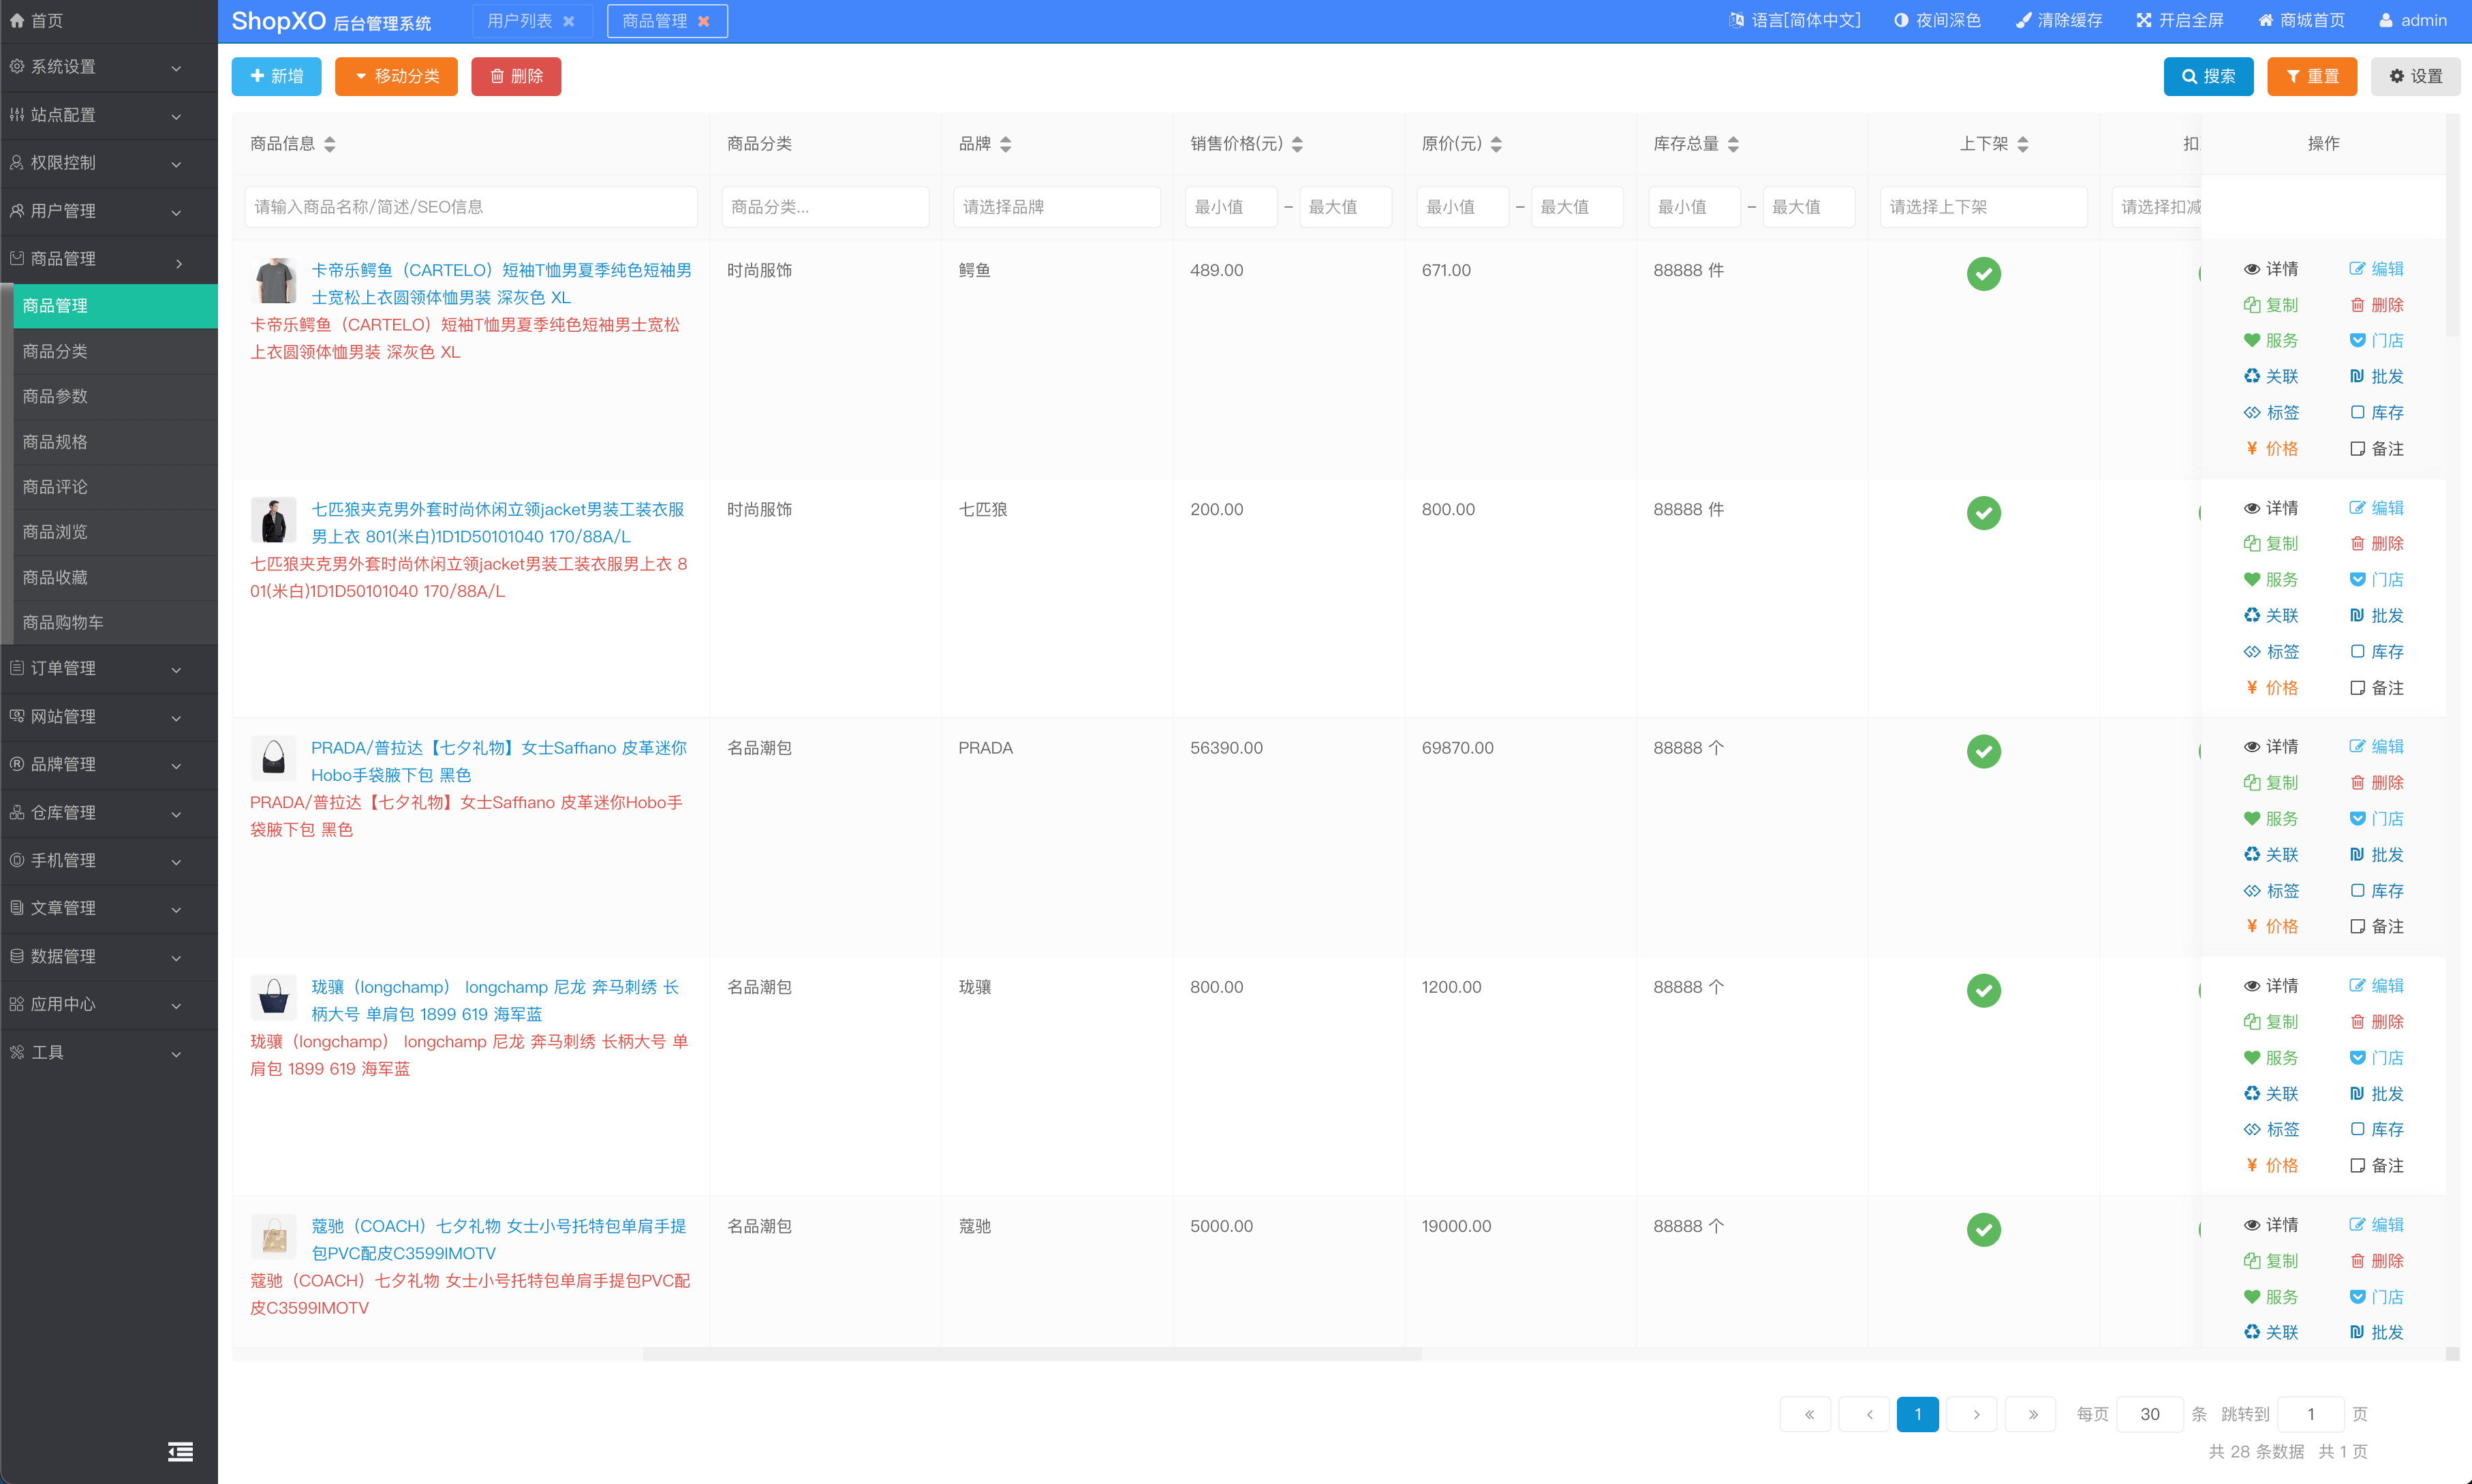Screen dimensions: 2472x1484
Task: Close the 用户列表 tab with its x icon
Action: [x=569, y=21]
